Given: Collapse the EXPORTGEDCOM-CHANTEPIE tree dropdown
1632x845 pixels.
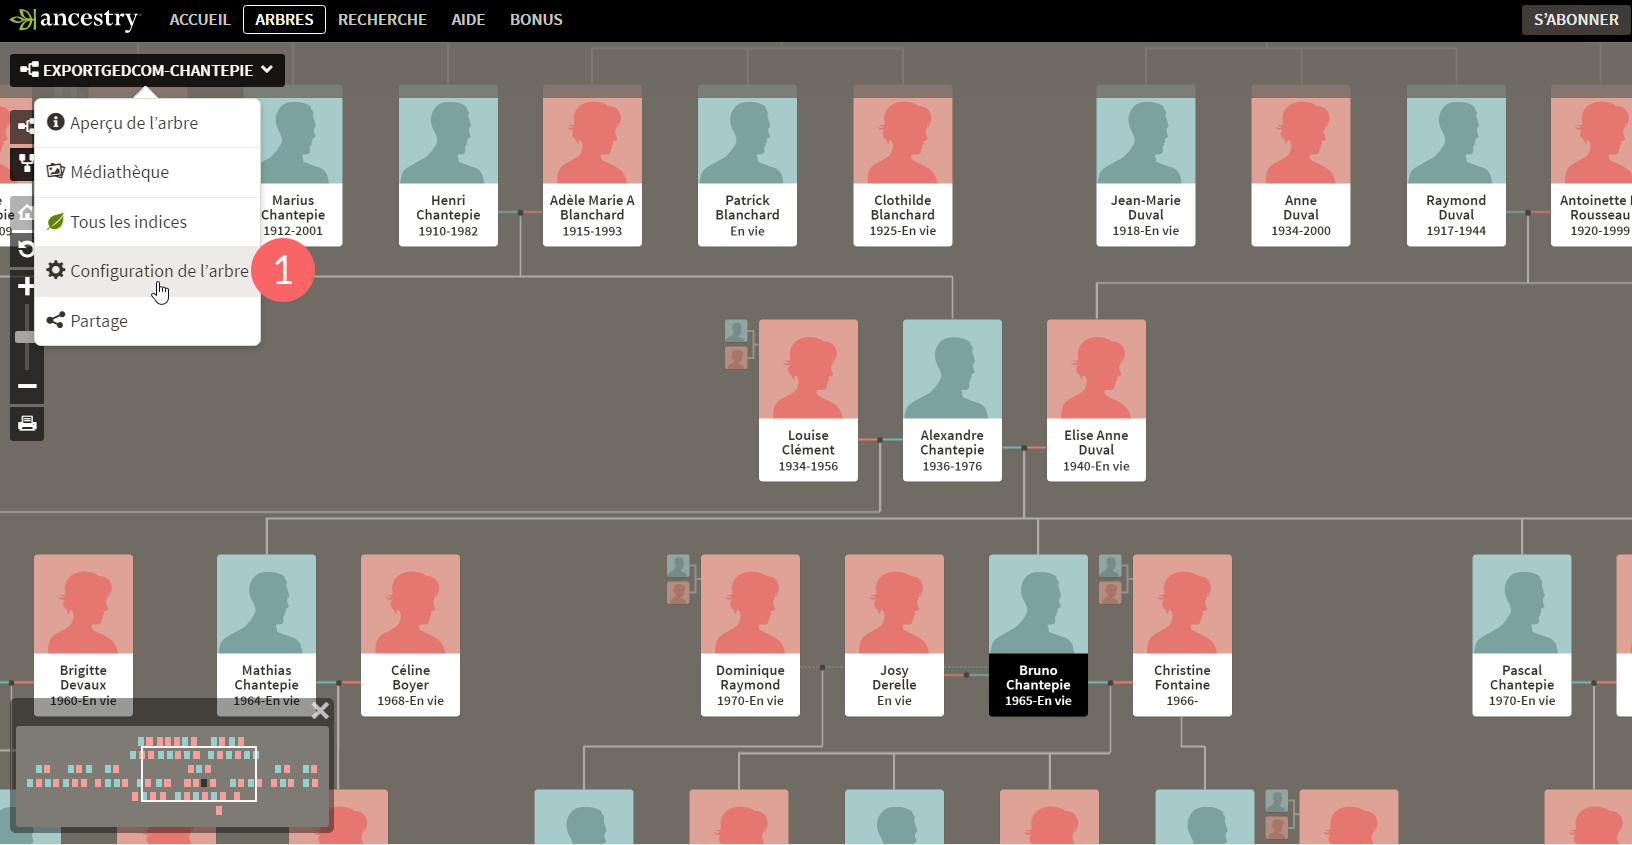Looking at the screenshot, I should coord(147,70).
